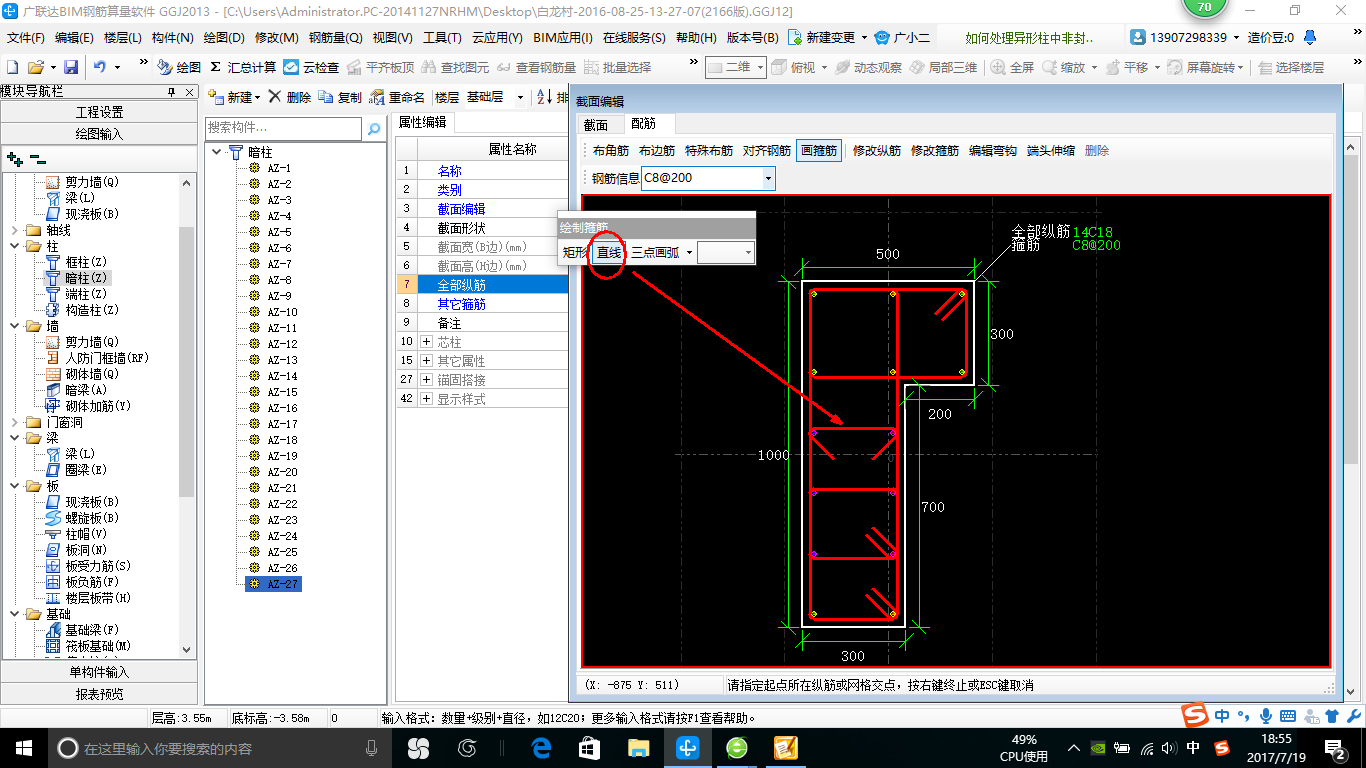This screenshot has height=768, width=1366.
Task: Select AZ-27 in component list
Action: point(273,584)
